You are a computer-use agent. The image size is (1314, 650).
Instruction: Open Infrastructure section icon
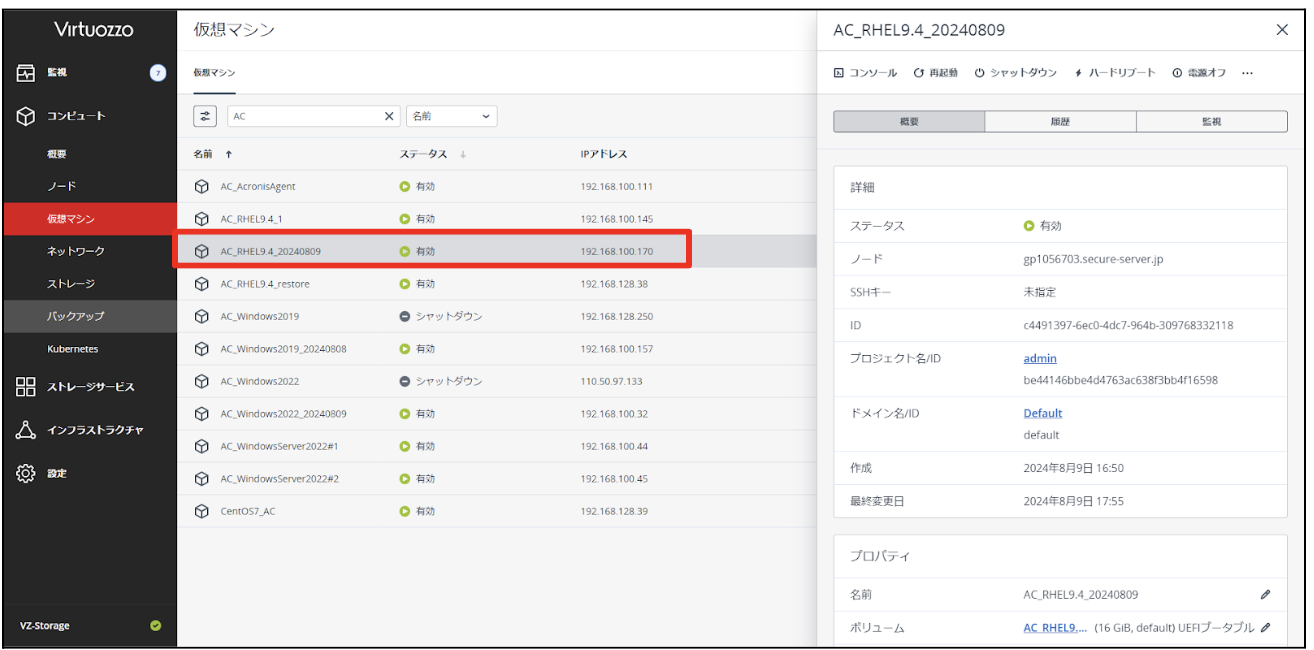pyautogui.click(x=26, y=430)
